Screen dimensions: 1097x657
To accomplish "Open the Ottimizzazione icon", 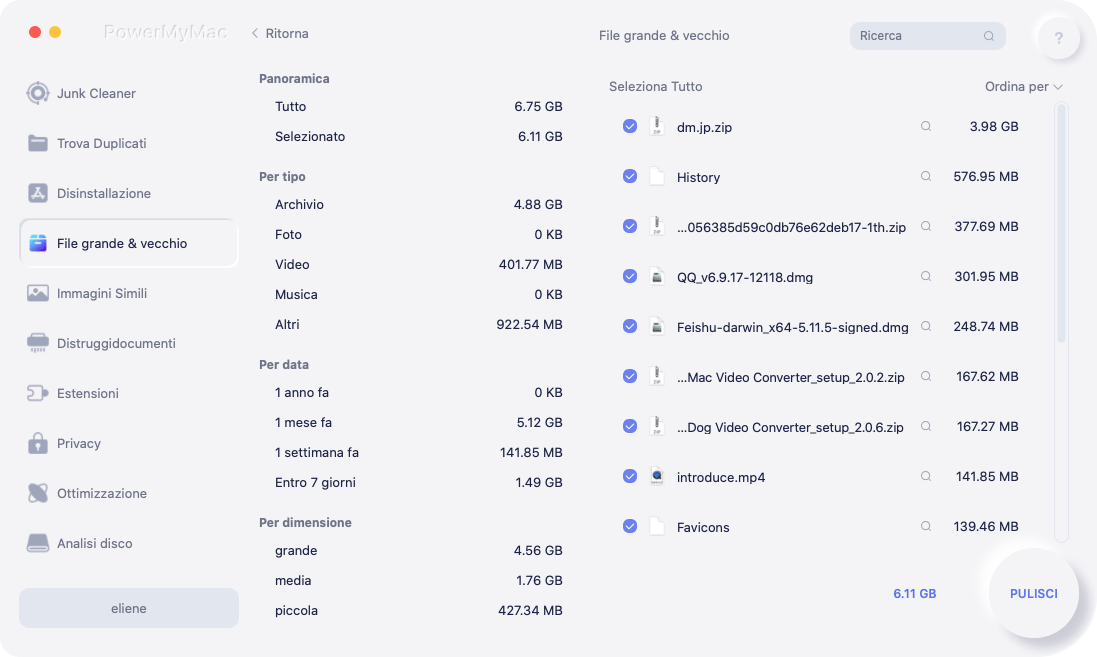I will (x=38, y=493).
